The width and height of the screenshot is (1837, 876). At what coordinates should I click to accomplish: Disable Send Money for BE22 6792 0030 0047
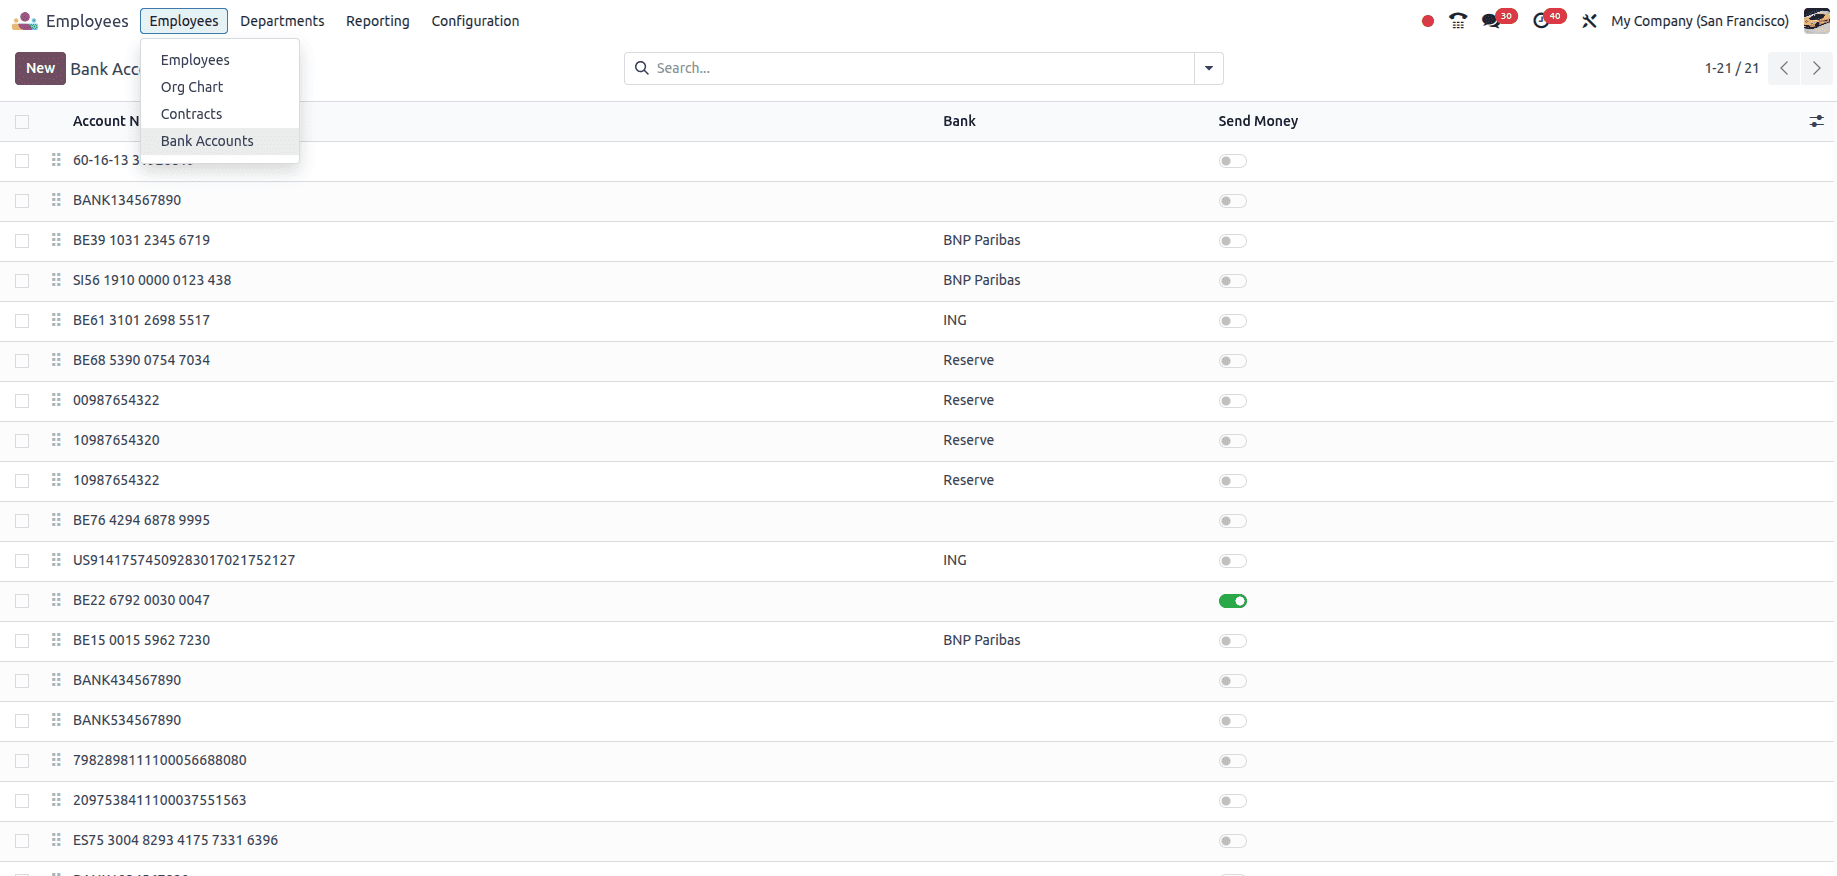click(x=1233, y=601)
